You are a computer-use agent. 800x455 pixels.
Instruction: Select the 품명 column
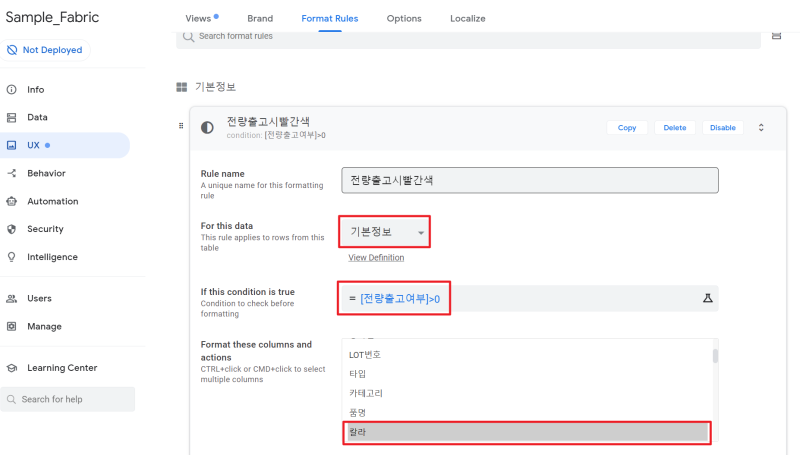pyautogui.click(x=527, y=413)
